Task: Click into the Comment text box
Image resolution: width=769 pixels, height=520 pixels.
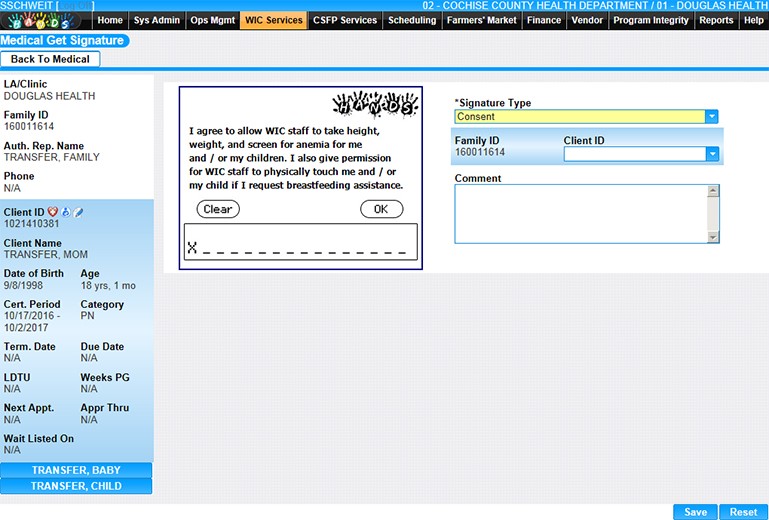Action: pos(580,214)
